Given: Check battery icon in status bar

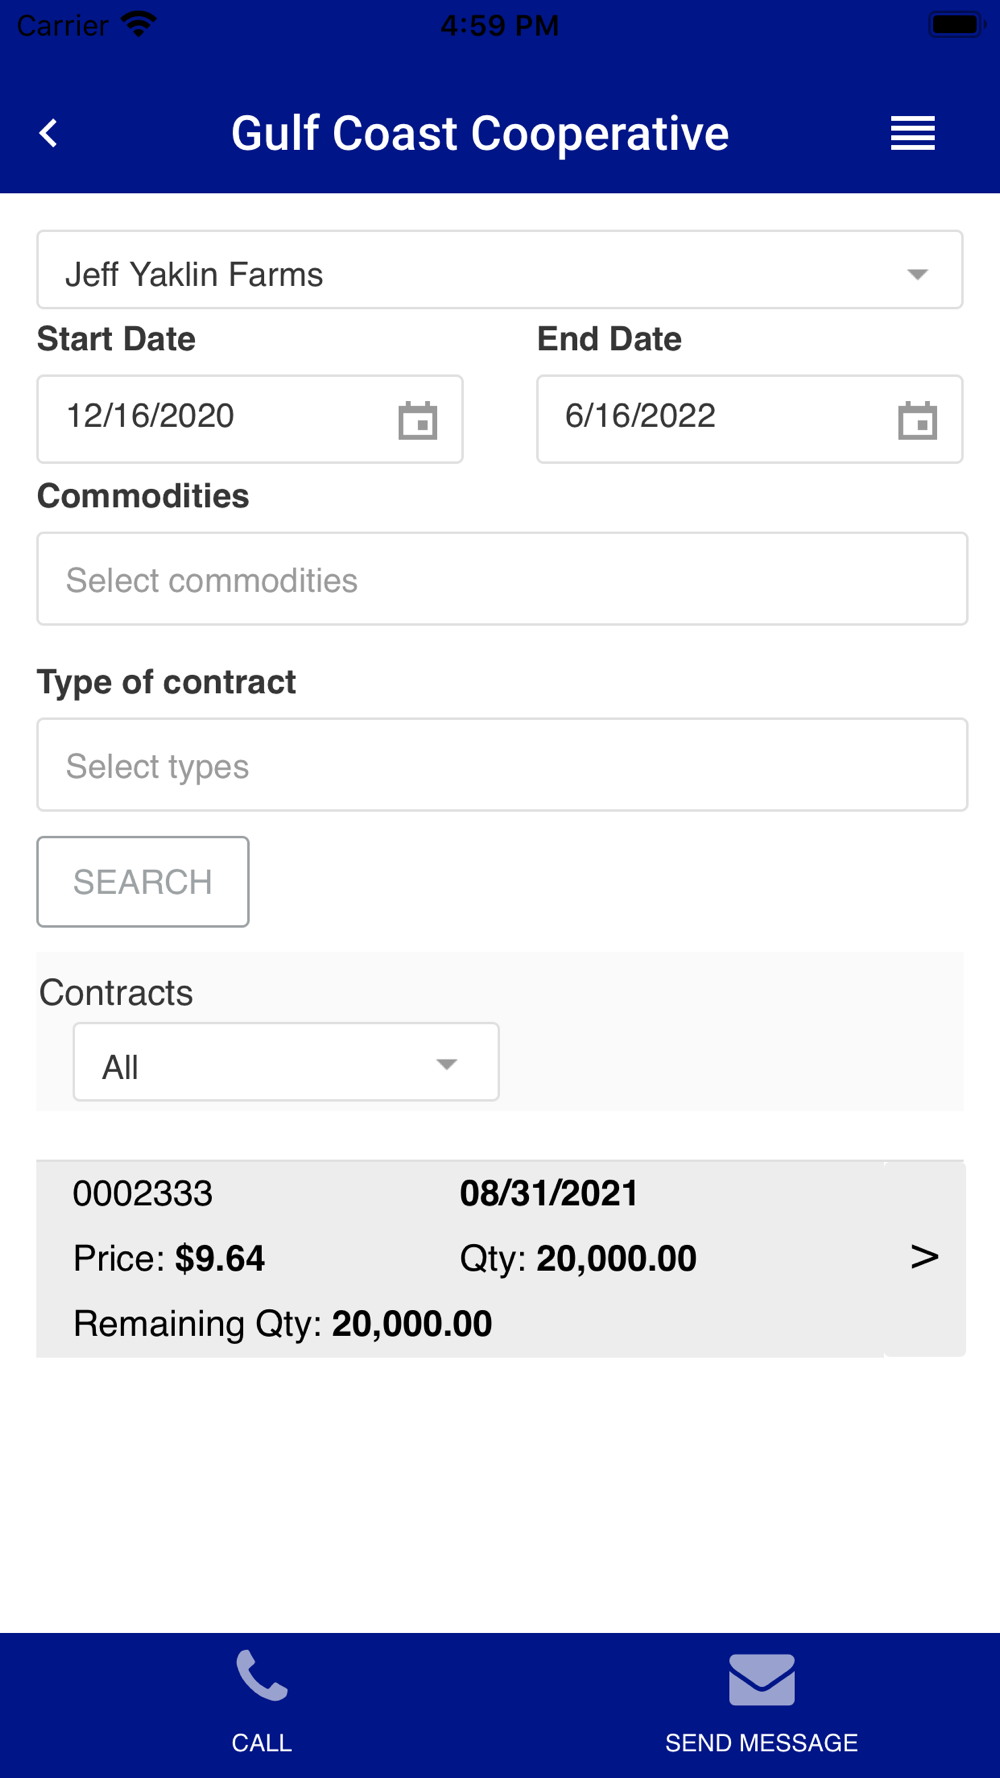Looking at the screenshot, I should click(957, 24).
